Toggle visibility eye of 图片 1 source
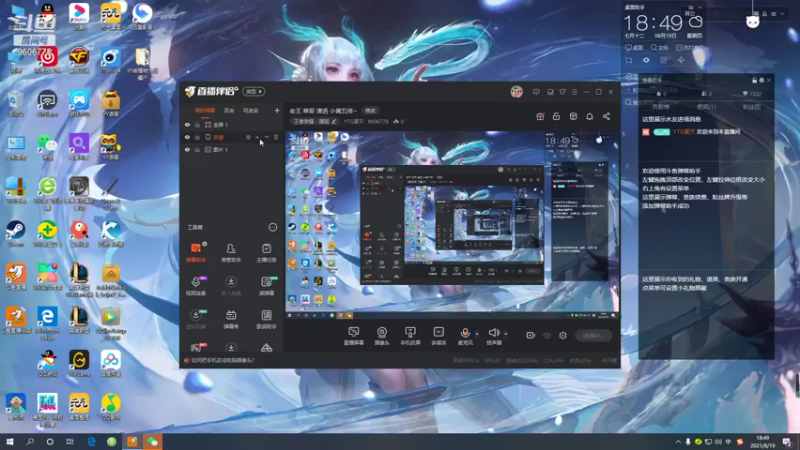Viewport: 800px width, 450px height. [187, 149]
